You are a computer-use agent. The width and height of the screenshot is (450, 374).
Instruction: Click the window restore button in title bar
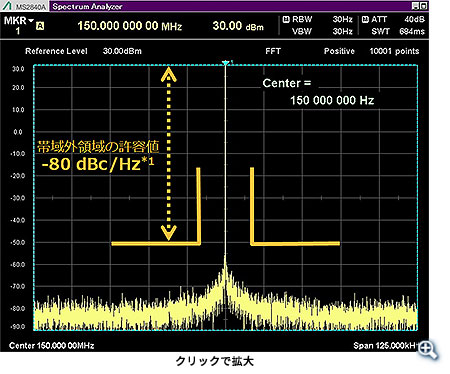click(415, 6)
